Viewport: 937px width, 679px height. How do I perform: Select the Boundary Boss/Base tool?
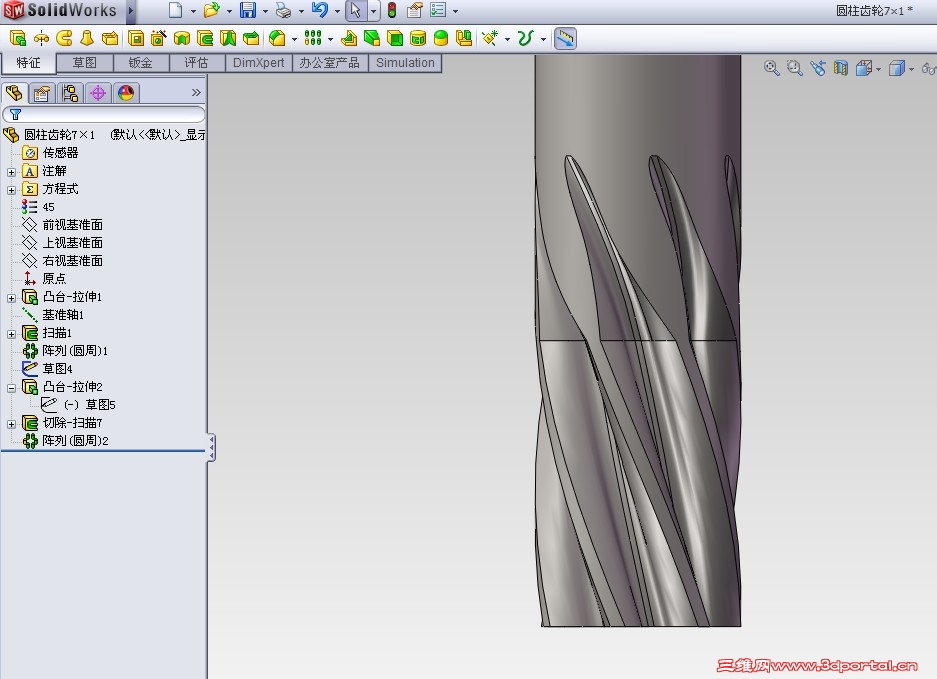click(110, 39)
